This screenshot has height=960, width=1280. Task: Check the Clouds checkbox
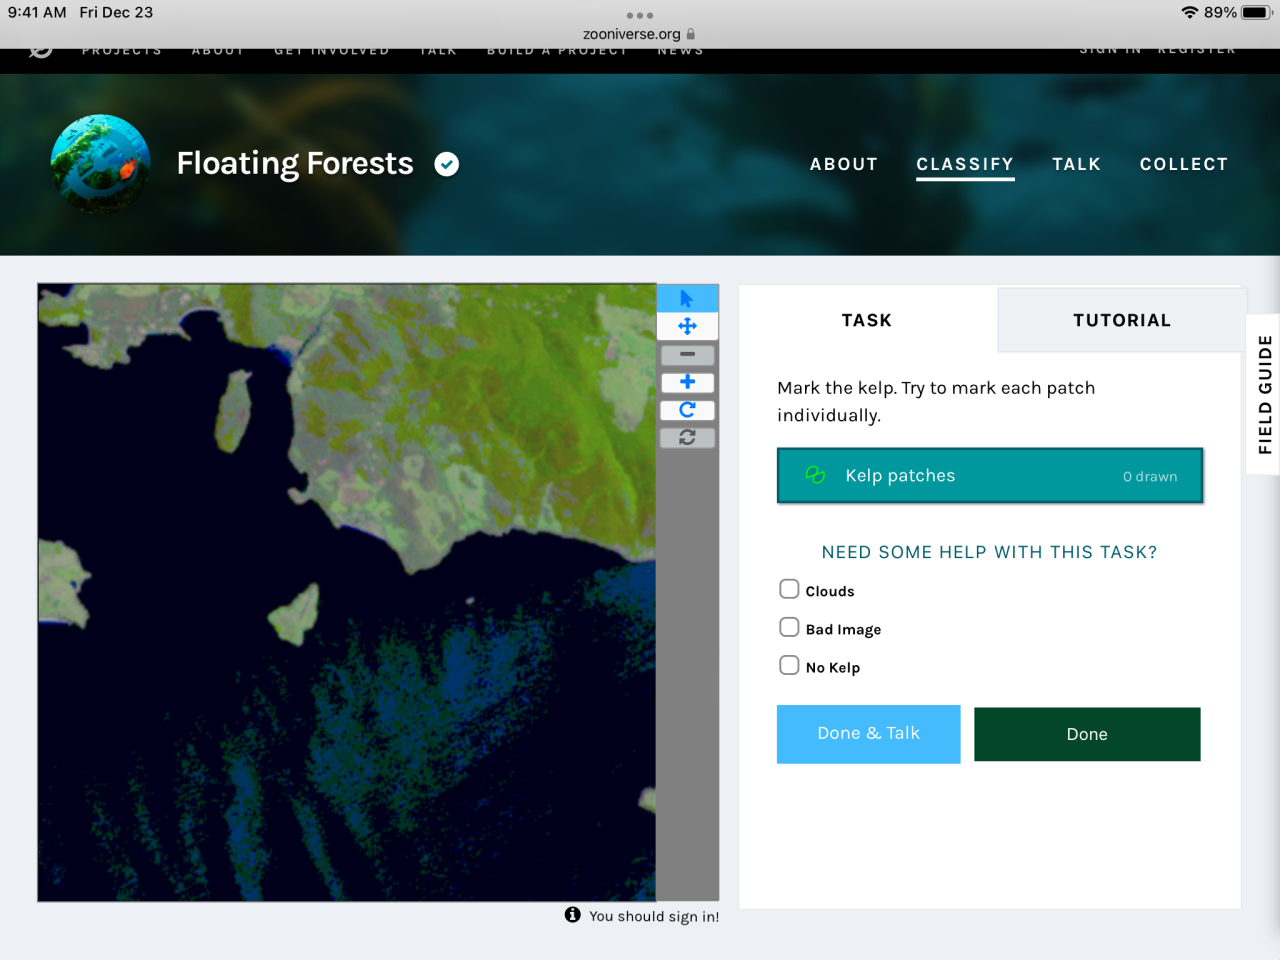(789, 589)
